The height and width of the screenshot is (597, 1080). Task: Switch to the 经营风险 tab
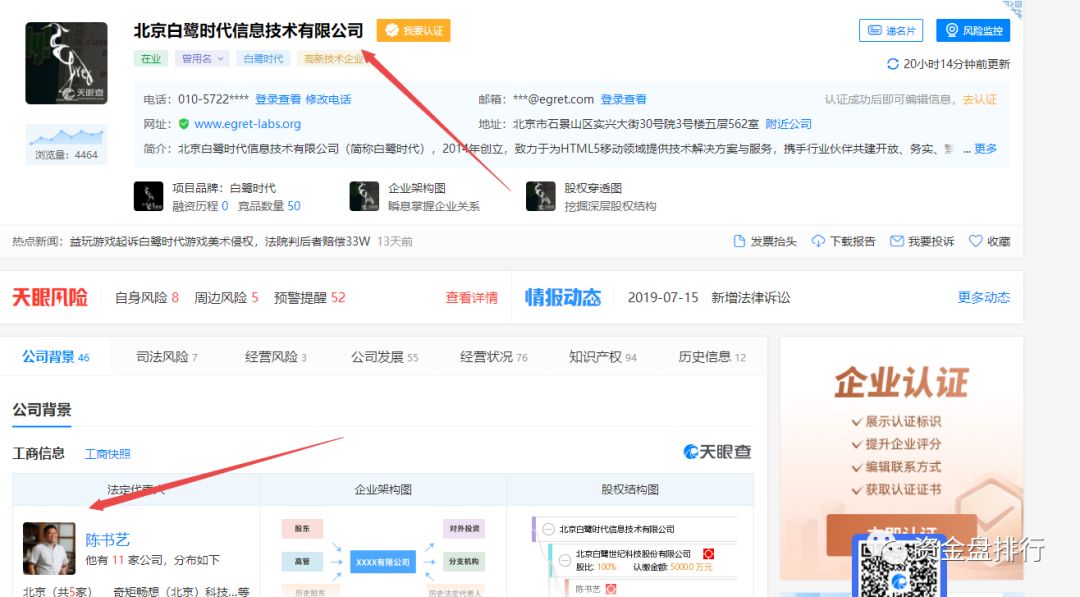(276, 357)
